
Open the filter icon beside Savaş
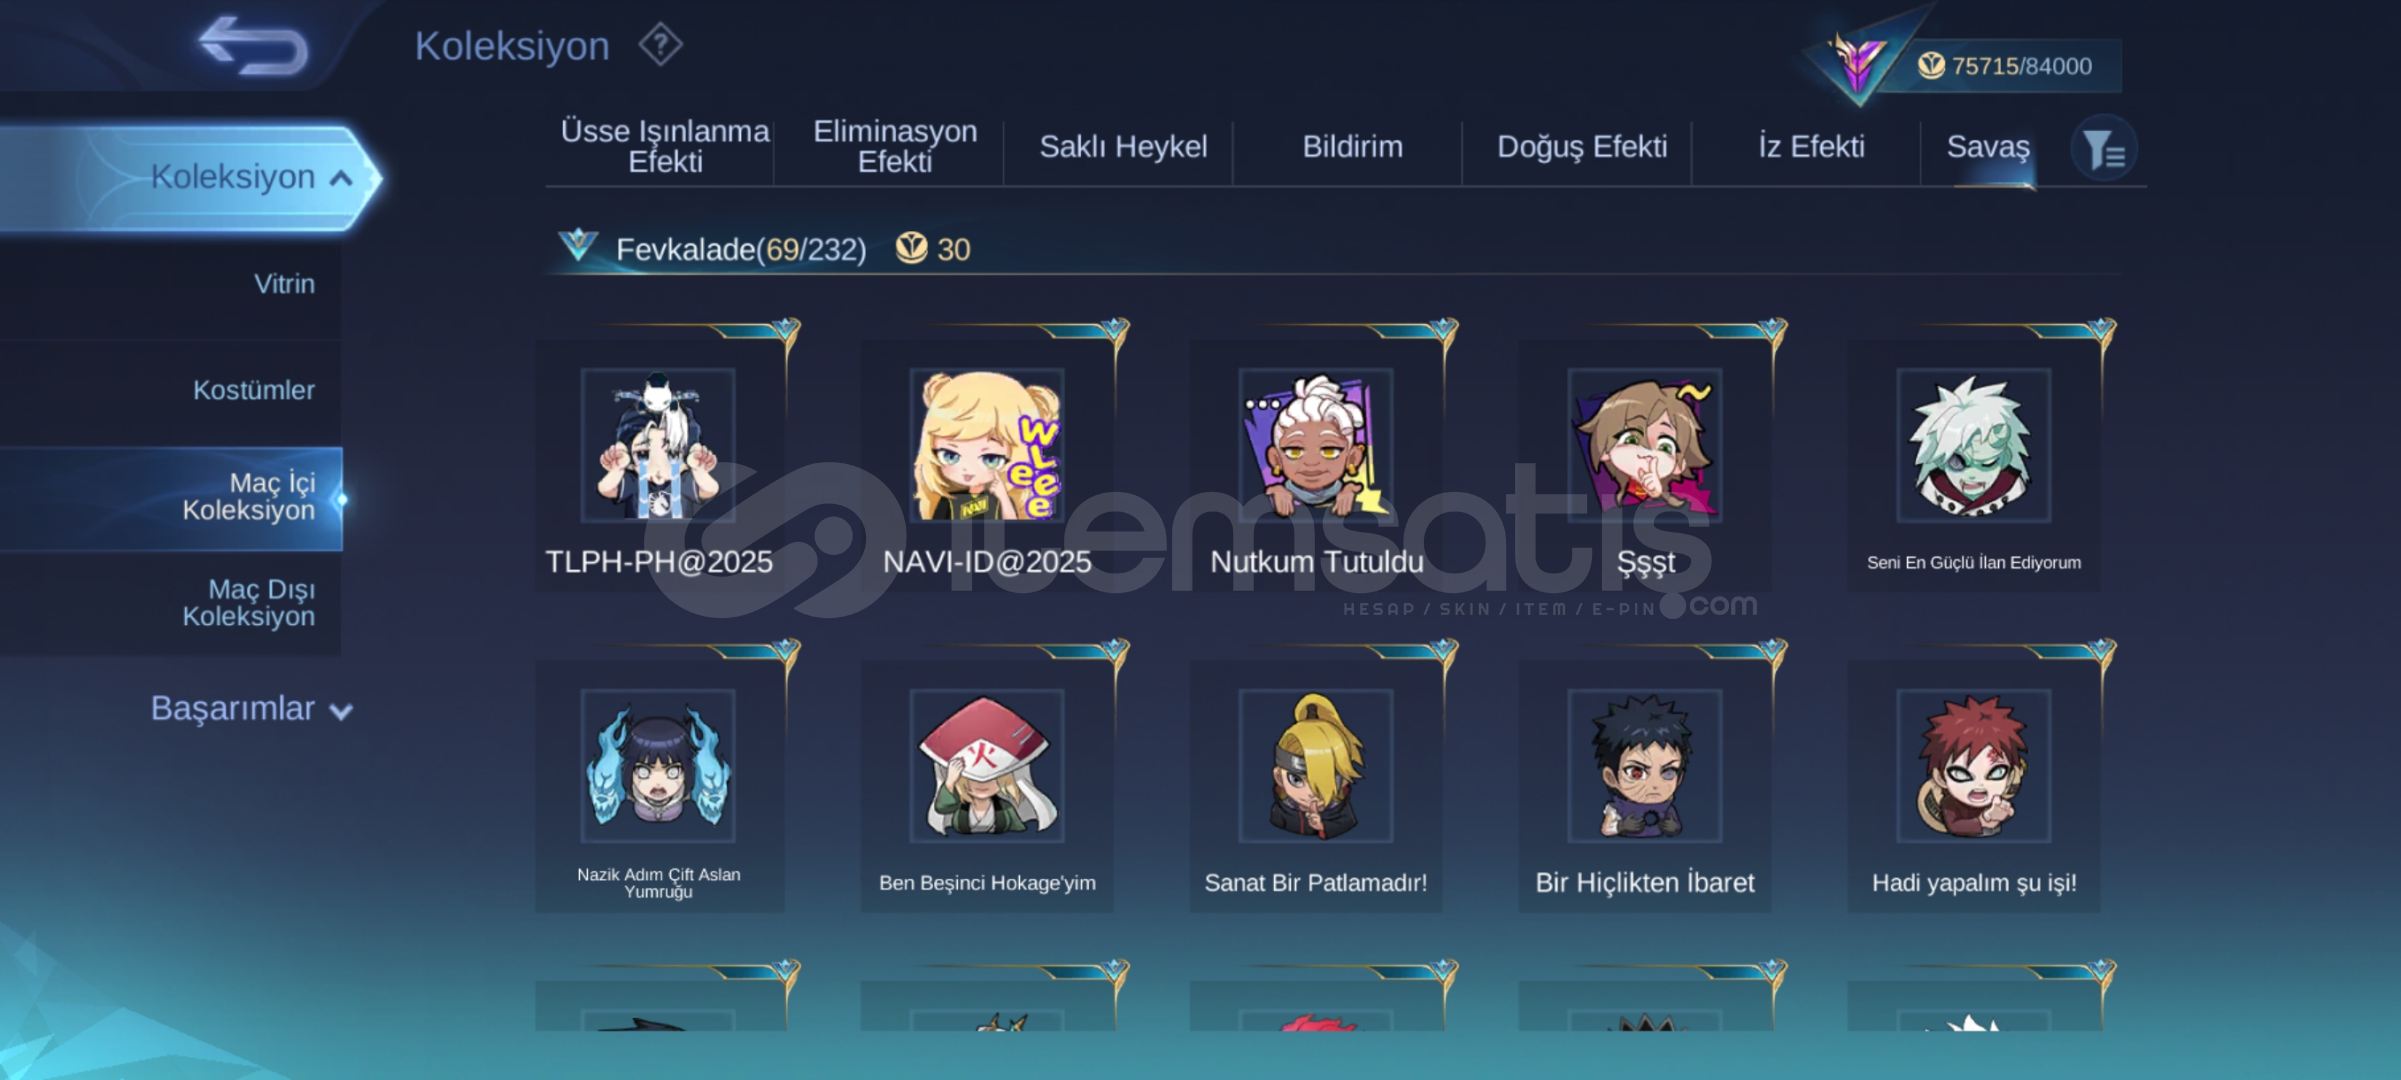tap(2103, 150)
